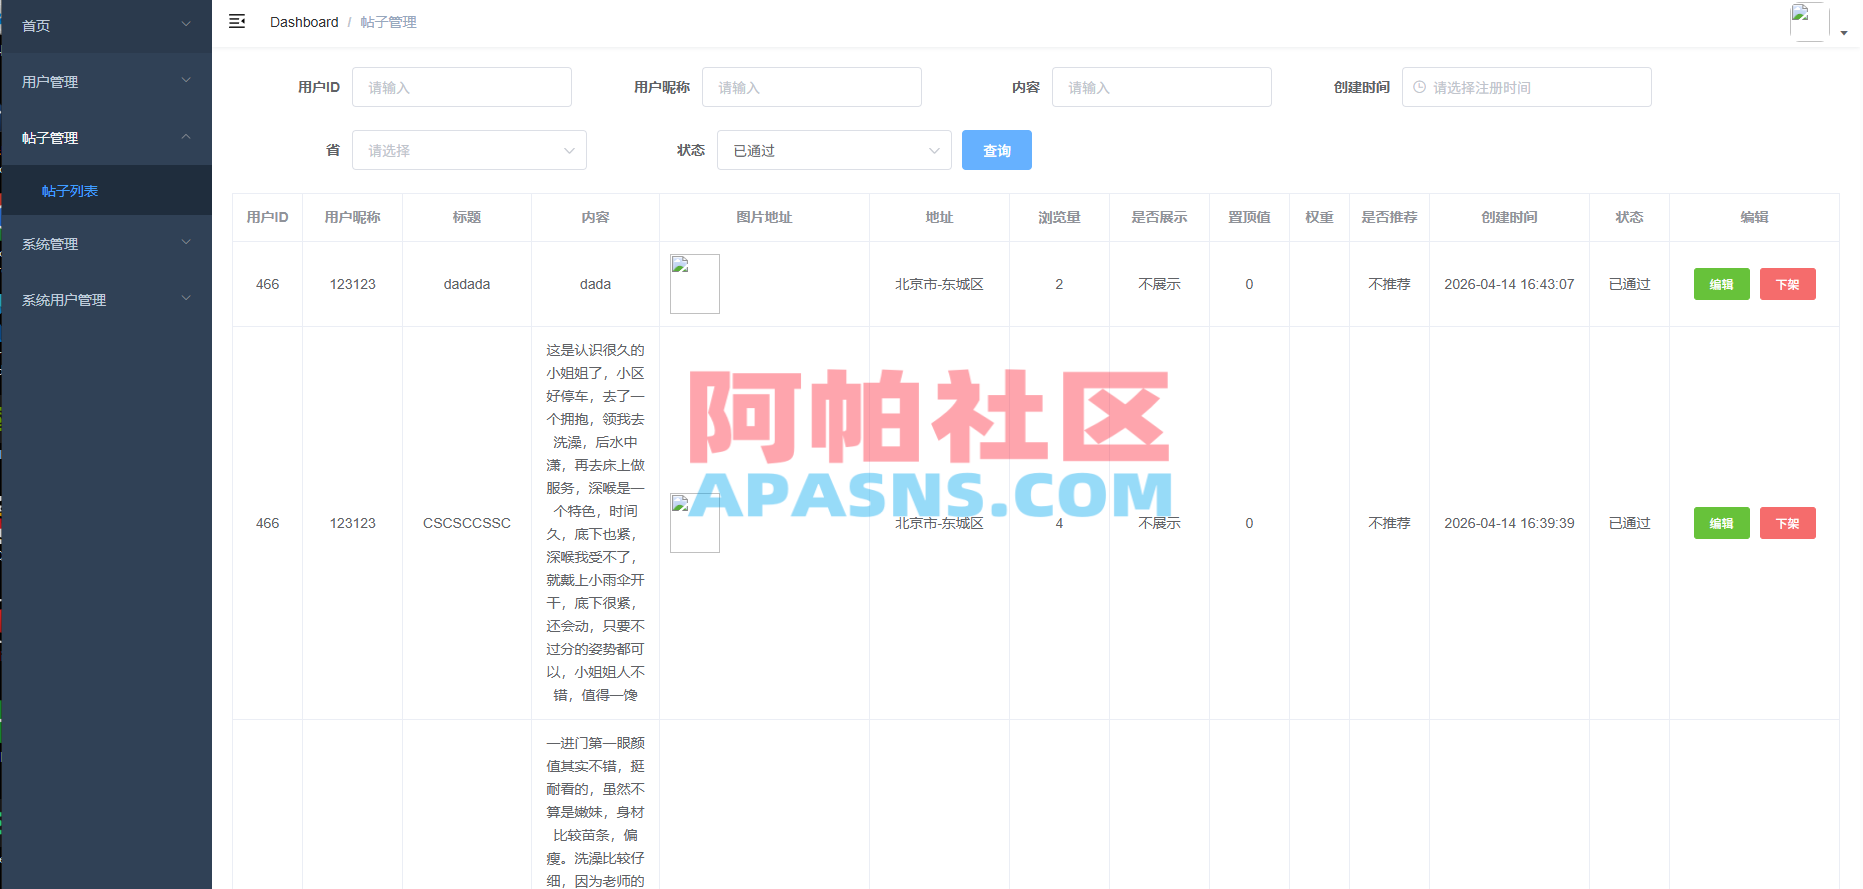Toggle the sidebar collapse hamburger icon
Screen dimensions: 1863x889
point(237,21)
